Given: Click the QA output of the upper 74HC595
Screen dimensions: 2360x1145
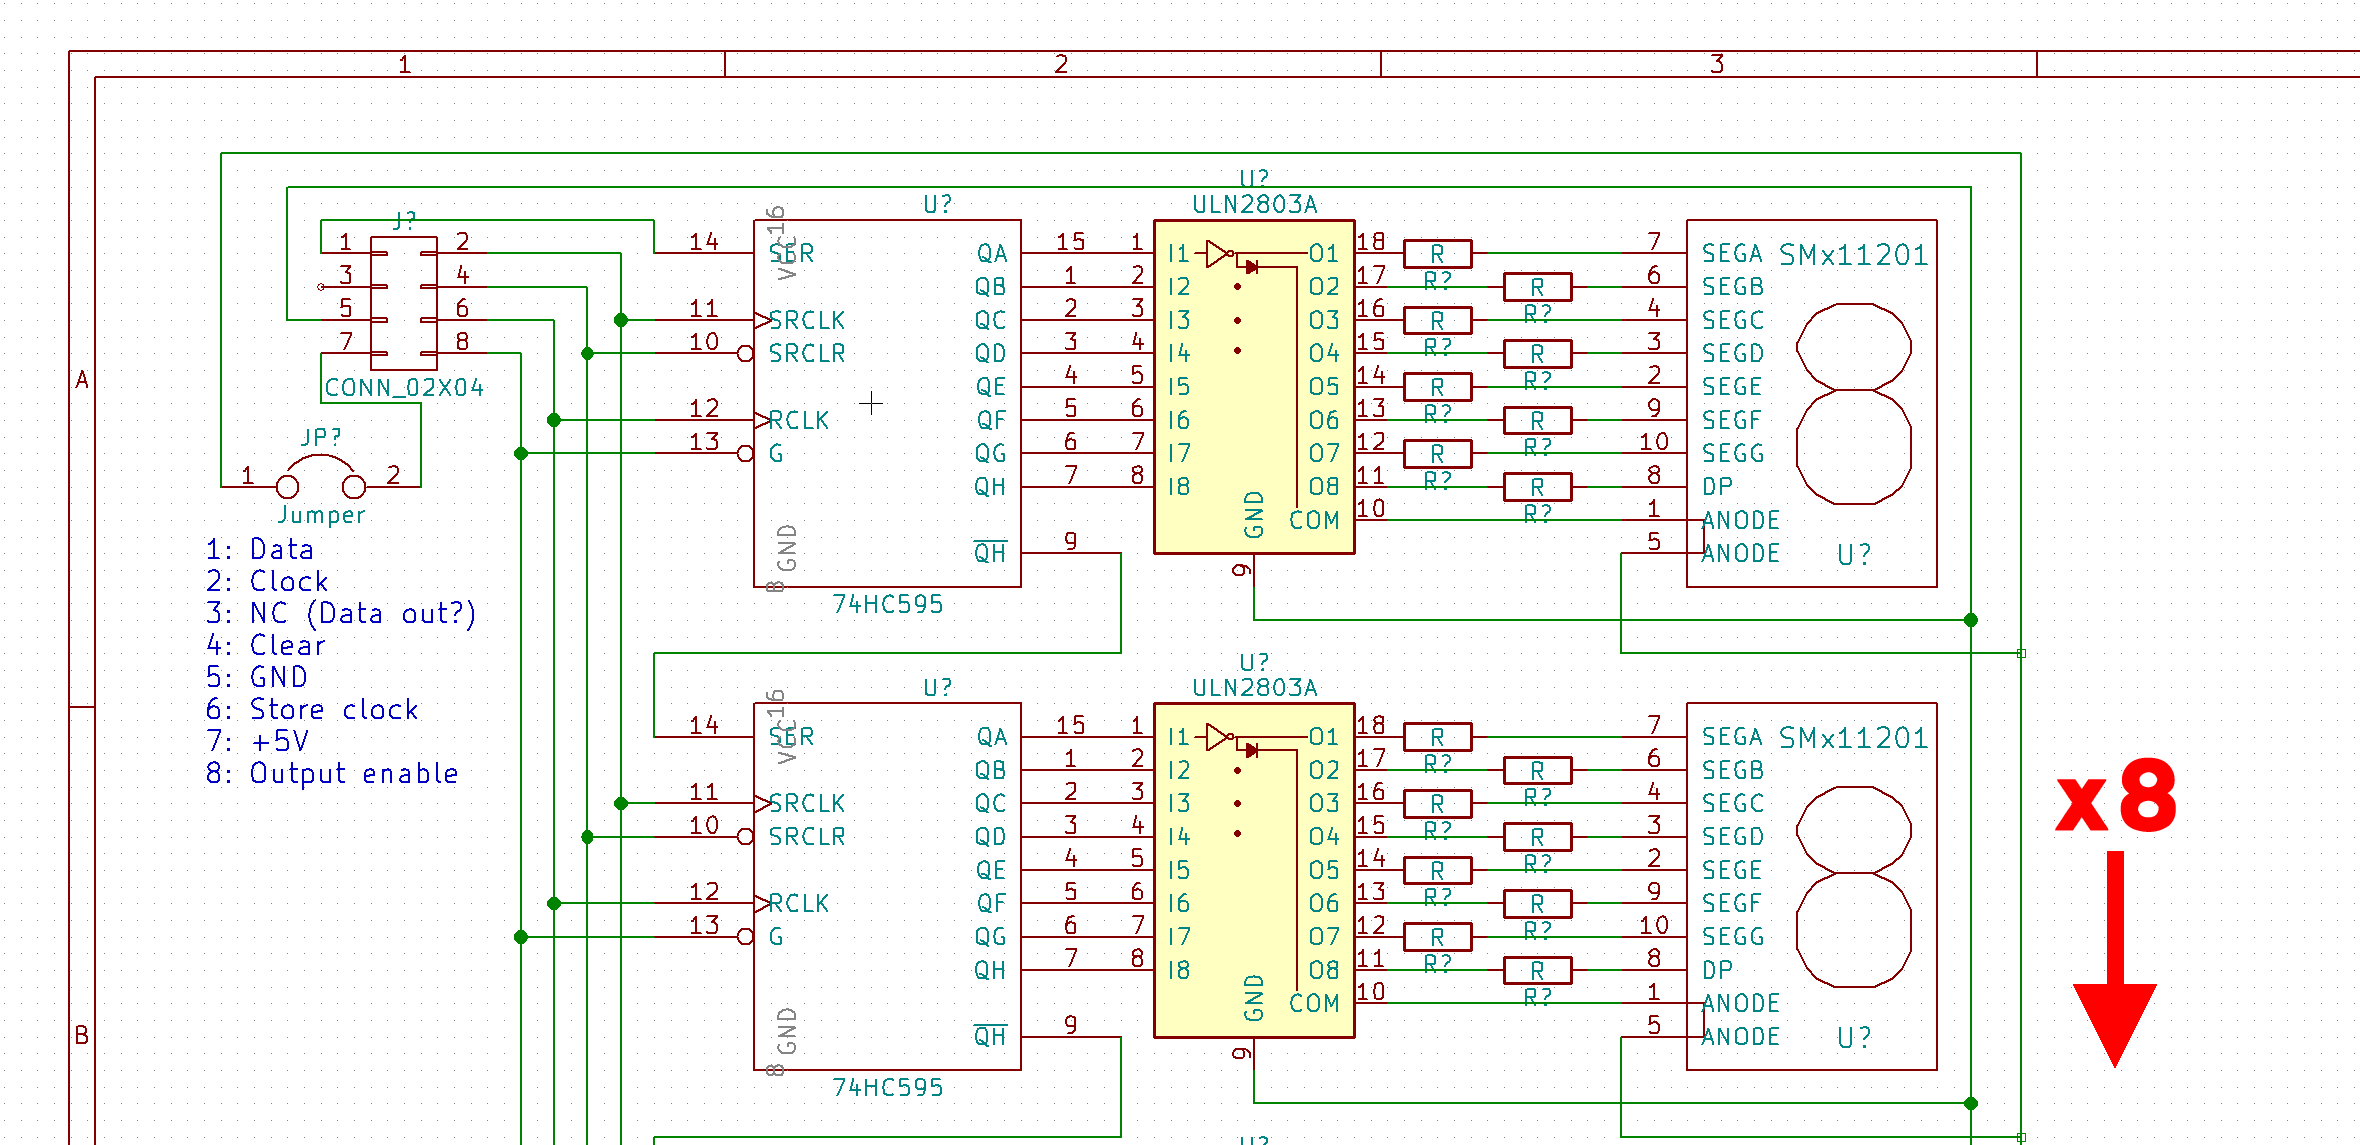Looking at the screenshot, I should (992, 253).
